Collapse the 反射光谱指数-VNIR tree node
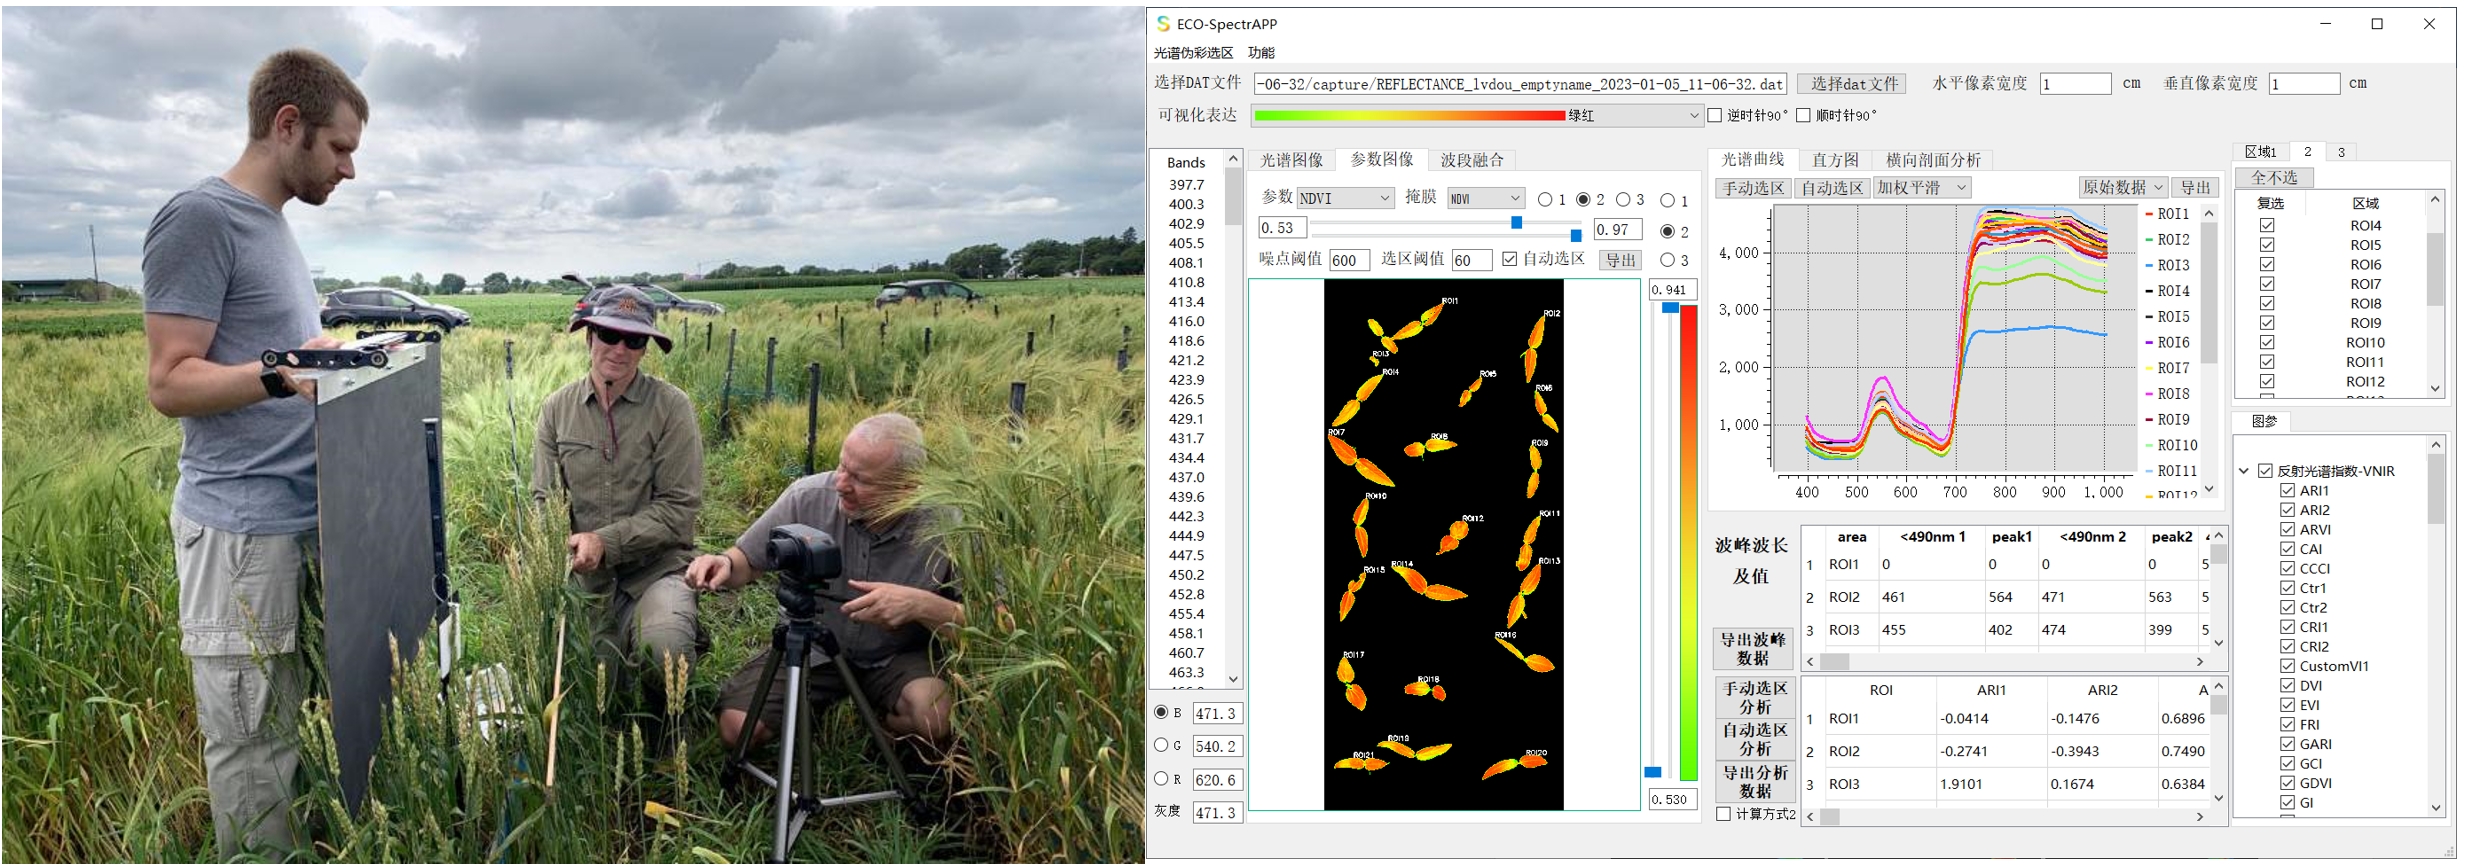 2244,471
